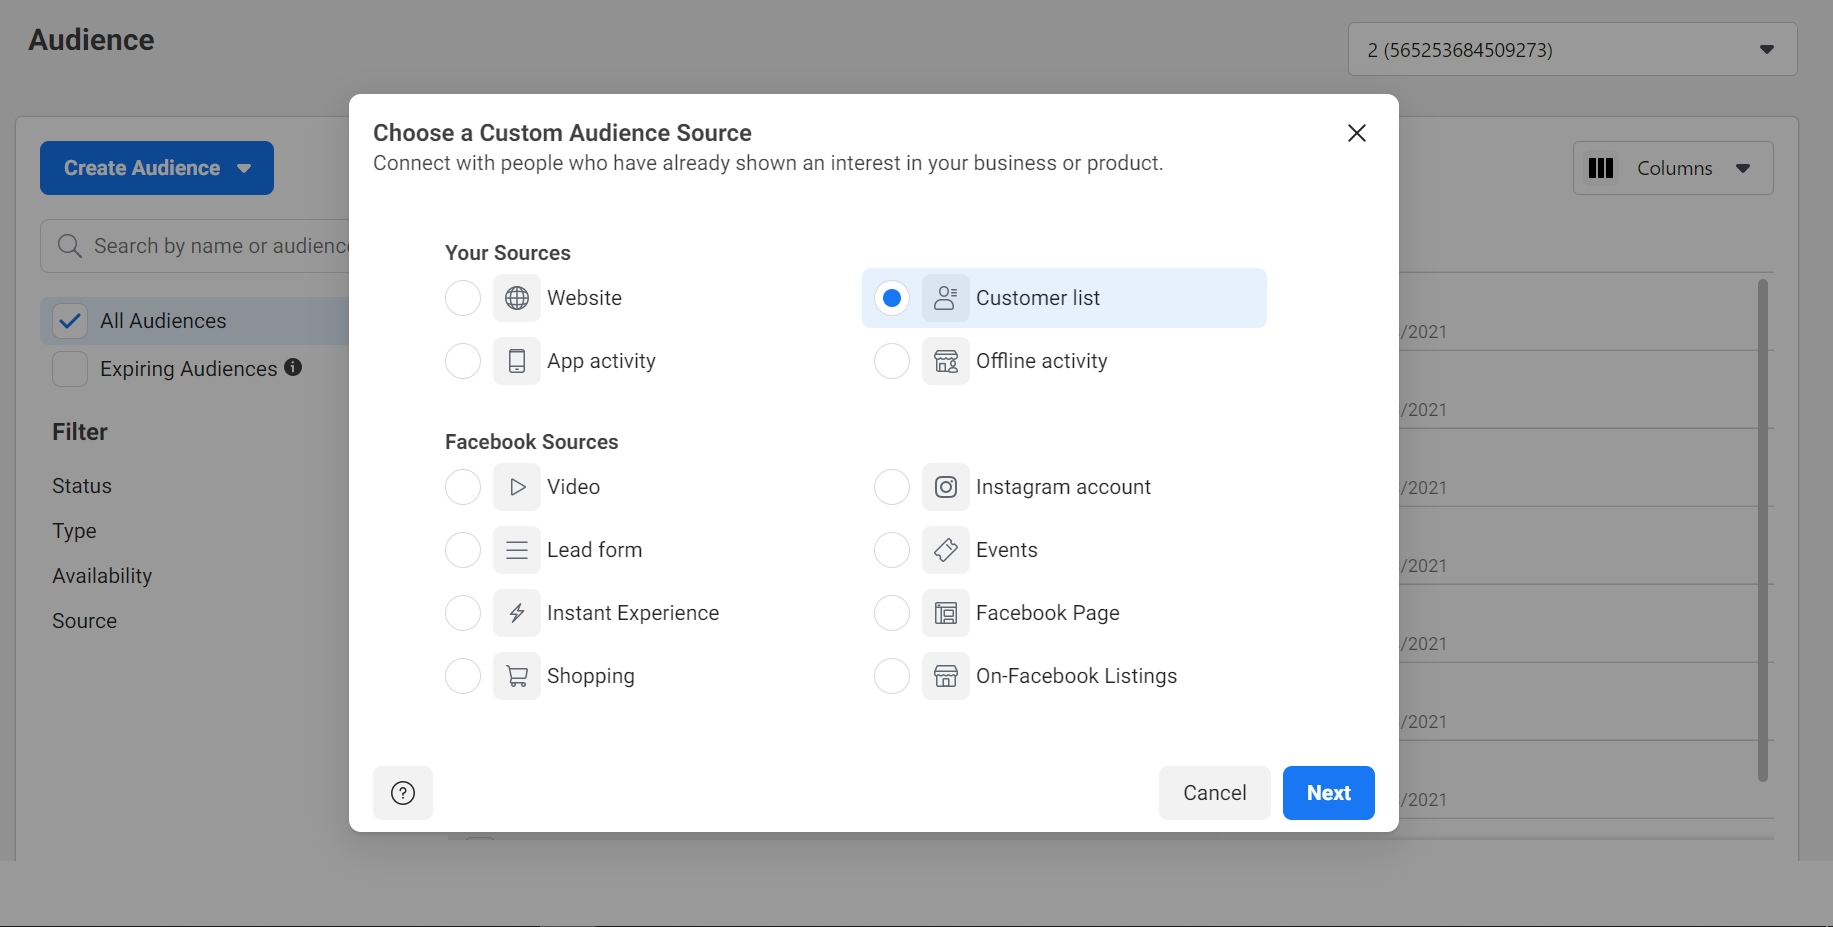Expand the Type filter
This screenshot has width=1833, height=927.
(74, 531)
